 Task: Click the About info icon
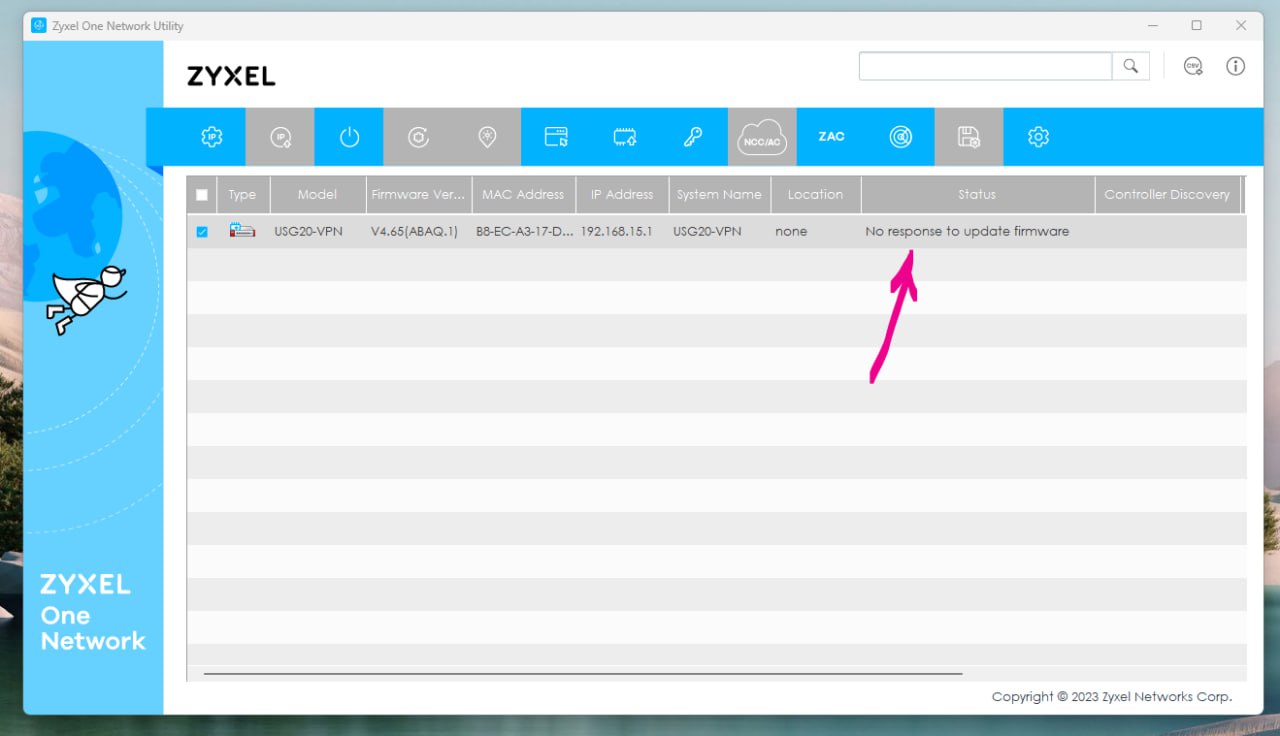[1236, 66]
